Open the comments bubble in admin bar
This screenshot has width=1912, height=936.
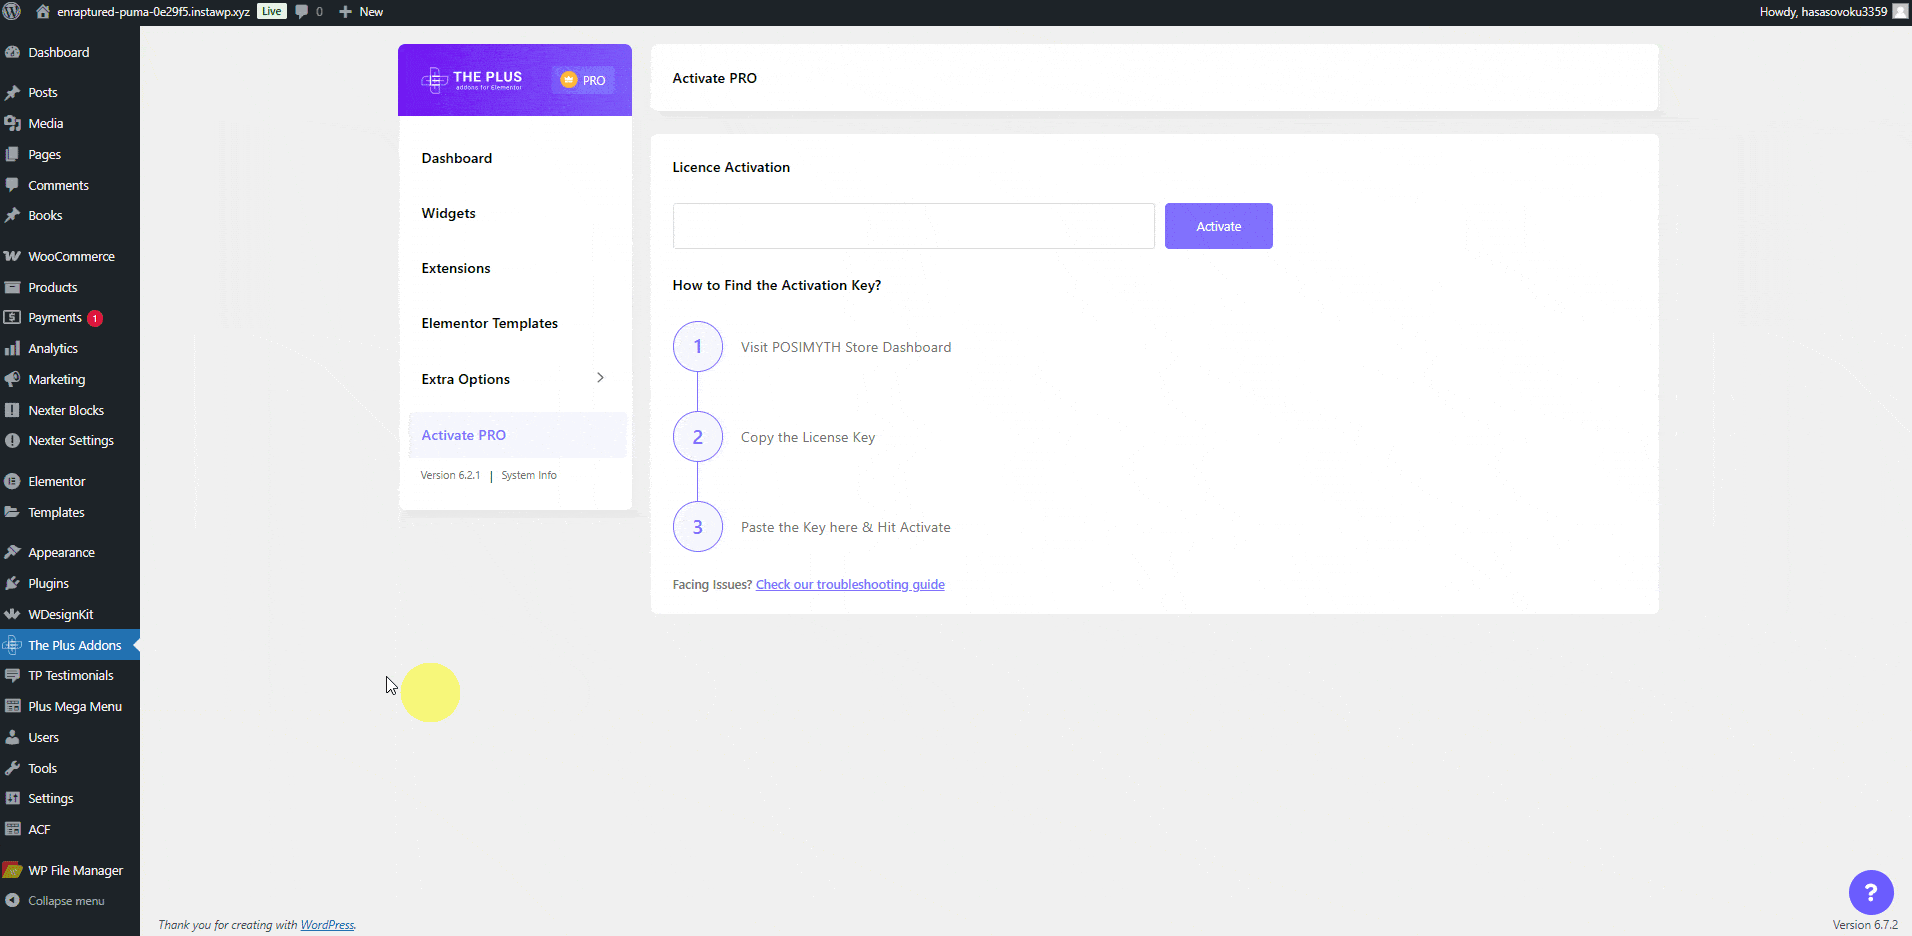[302, 12]
